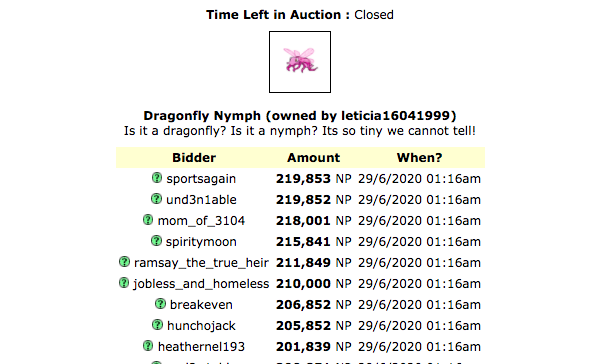The width and height of the screenshot is (602, 364).
Task: Click the green question icon beside ramsay_the_true_heir
Action: [x=124, y=262]
